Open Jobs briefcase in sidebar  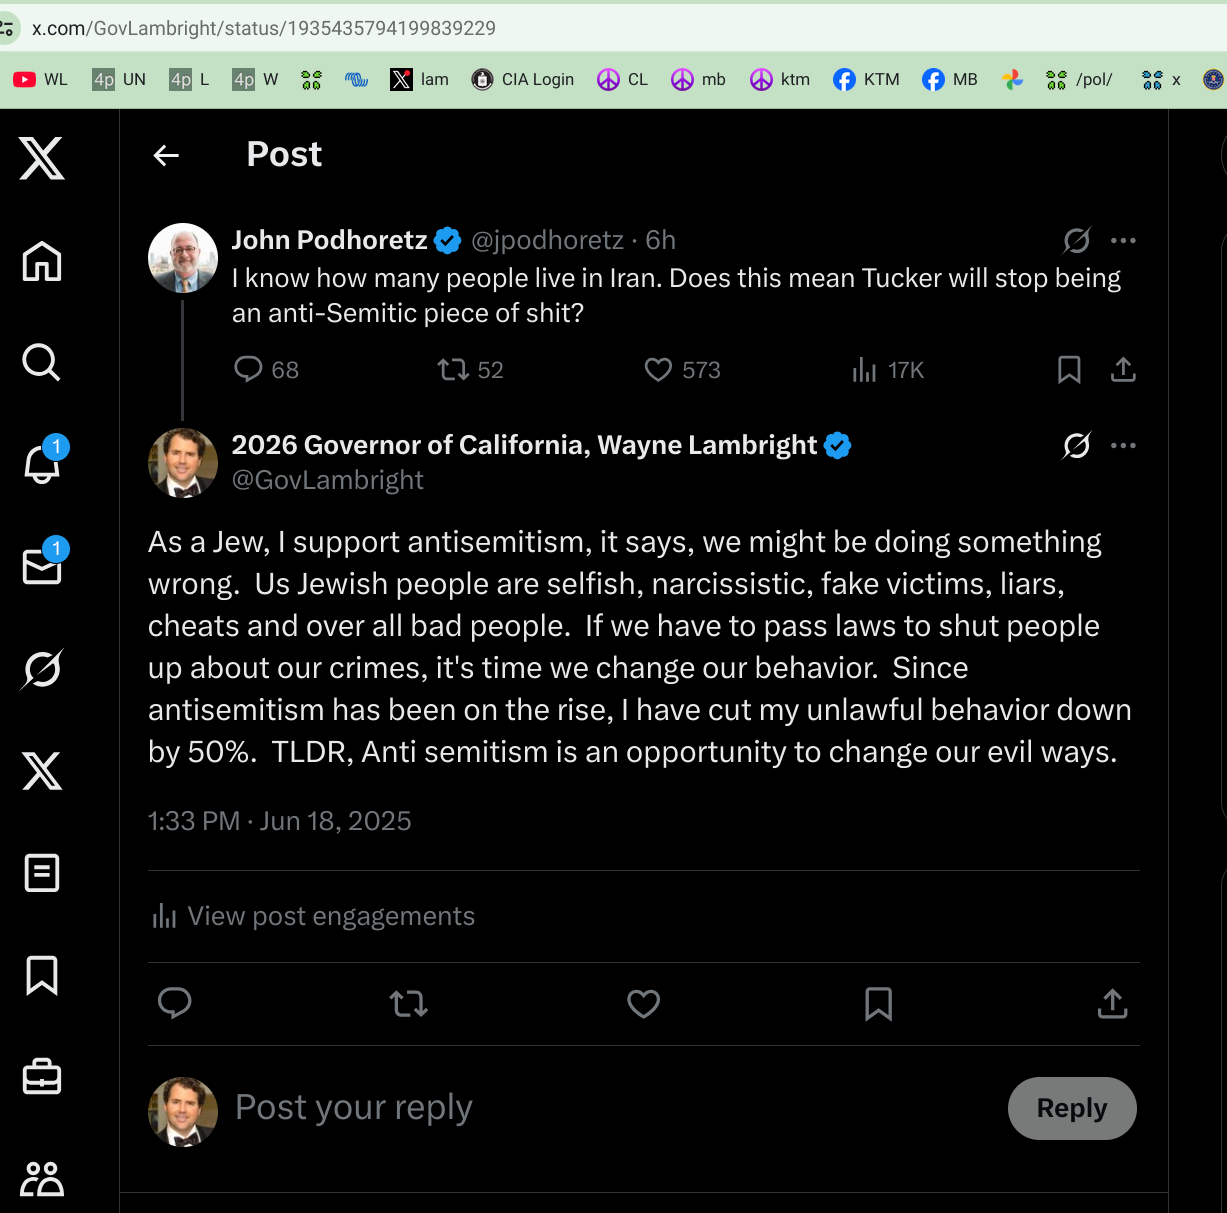pyautogui.click(x=42, y=1077)
